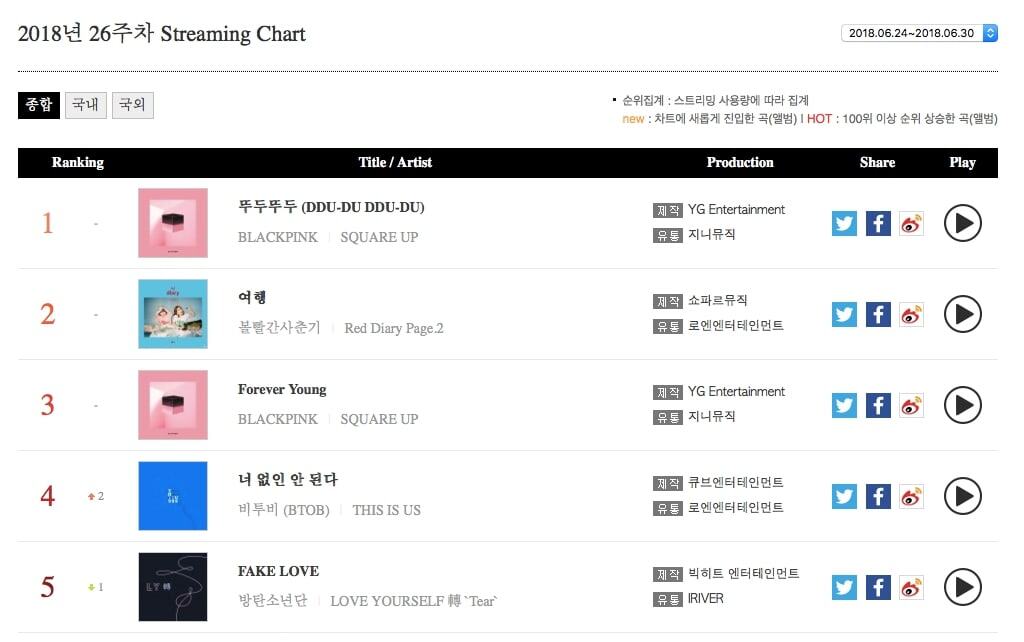This screenshot has width=1024, height=642.
Task: Share Forever Young on Weibo
Action: [911, 405]
